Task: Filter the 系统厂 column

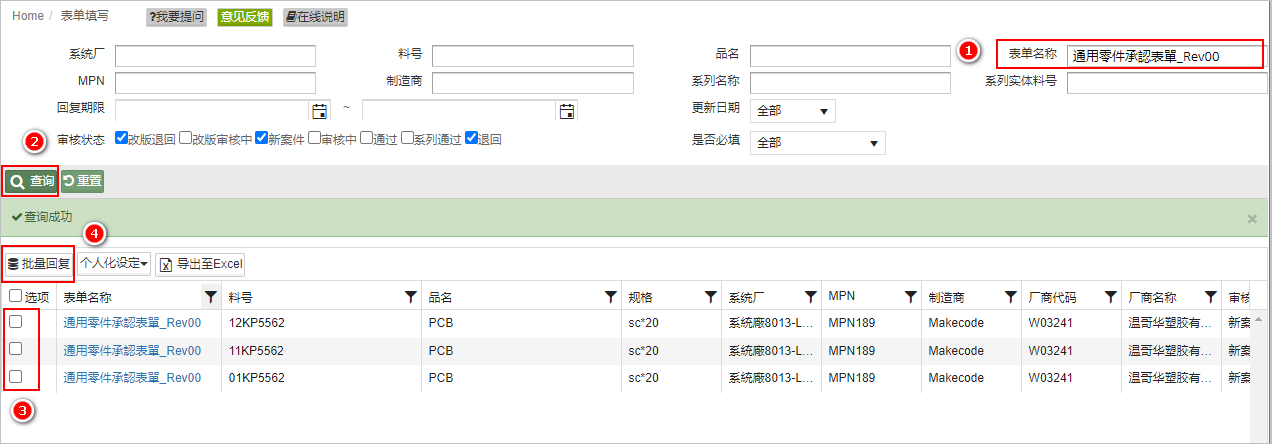Action: 810,297
